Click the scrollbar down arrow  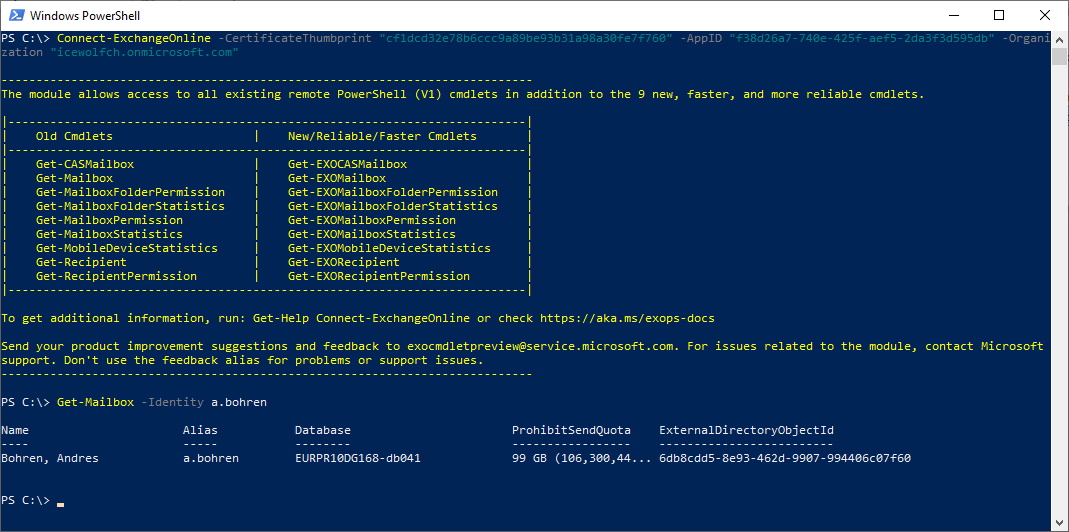pyautogui.click(x=1059, y=522)
